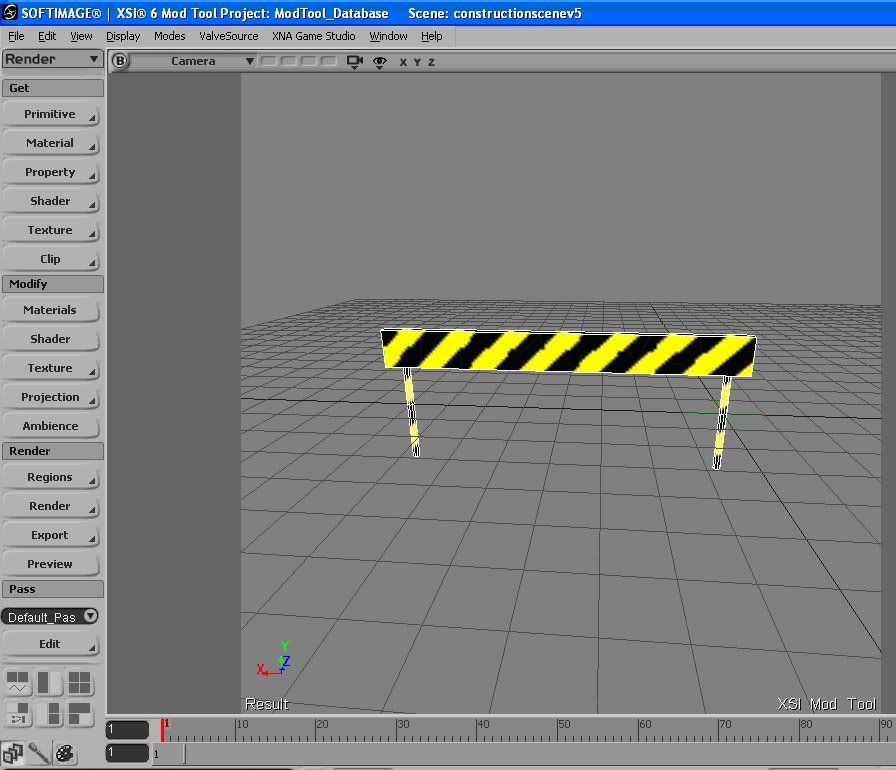Expand the Get Material menu

click(x=51, y=143)
